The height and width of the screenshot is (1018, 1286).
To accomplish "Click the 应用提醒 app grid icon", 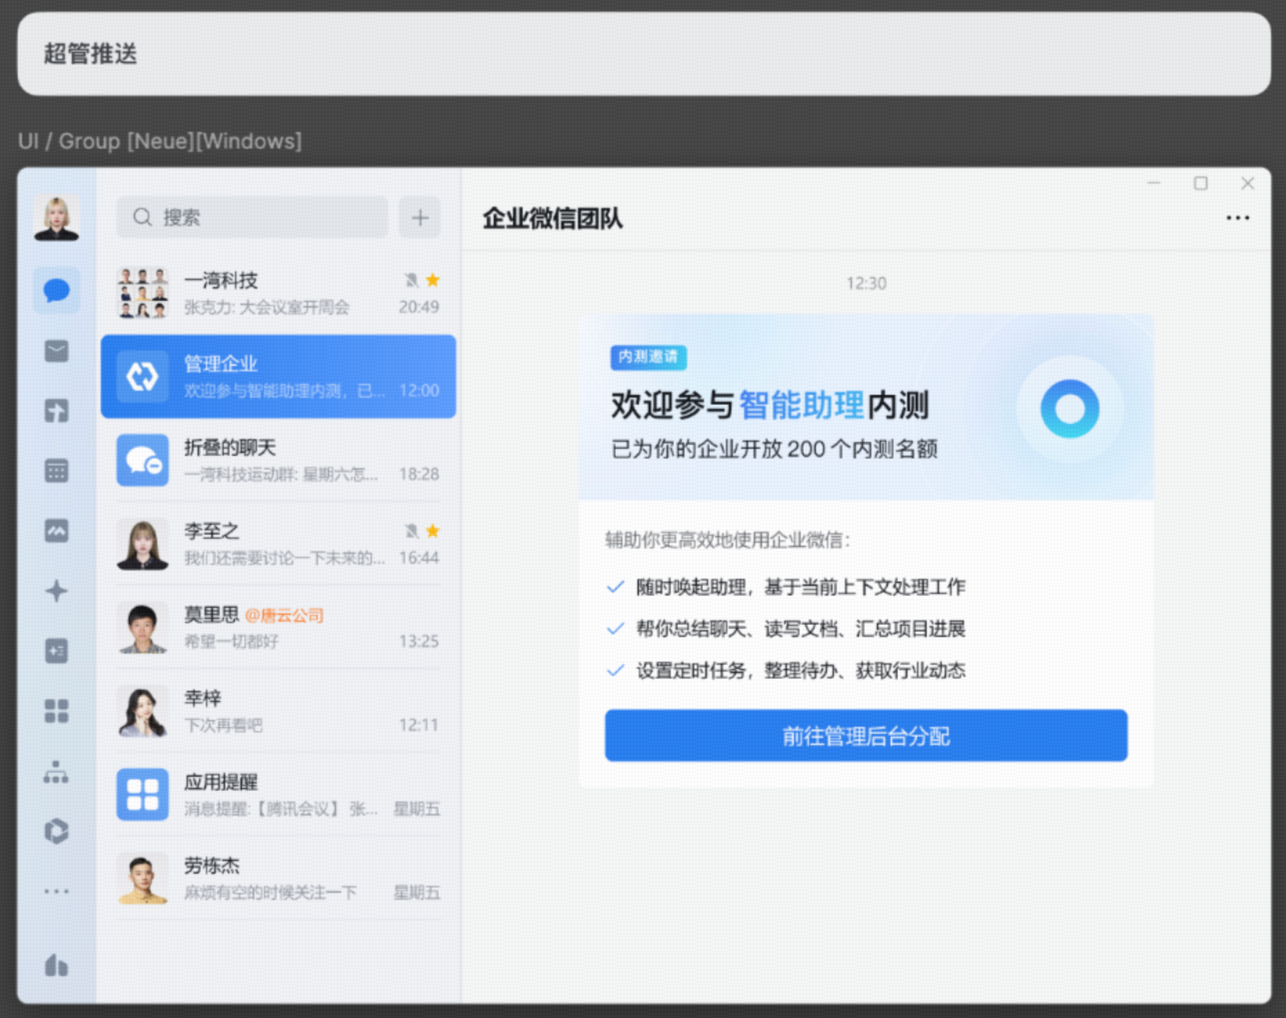I will click(142, 795).
